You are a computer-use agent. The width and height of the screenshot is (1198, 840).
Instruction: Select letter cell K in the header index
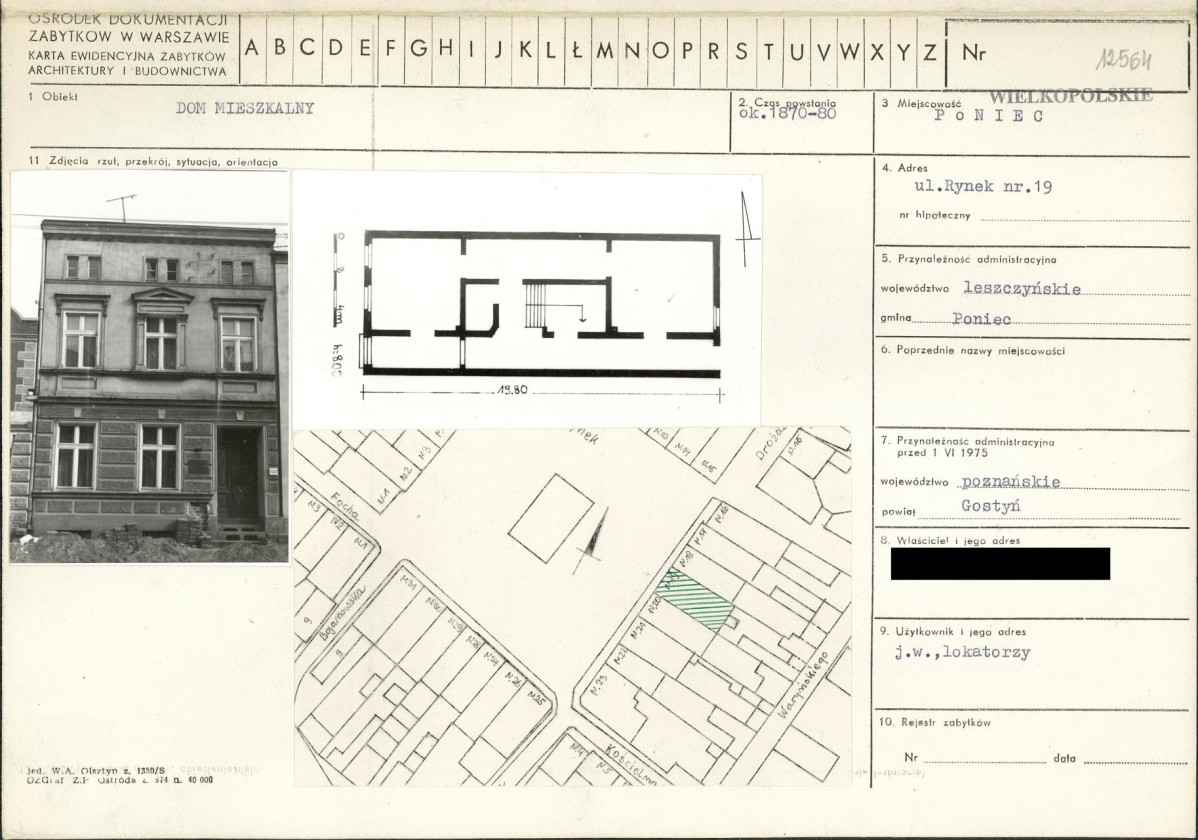526,50
